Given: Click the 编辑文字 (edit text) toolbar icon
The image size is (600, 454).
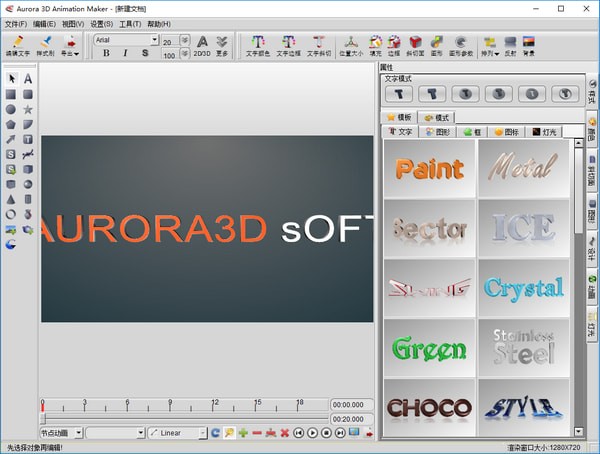Looking at the screenshot, I should 18,44.
